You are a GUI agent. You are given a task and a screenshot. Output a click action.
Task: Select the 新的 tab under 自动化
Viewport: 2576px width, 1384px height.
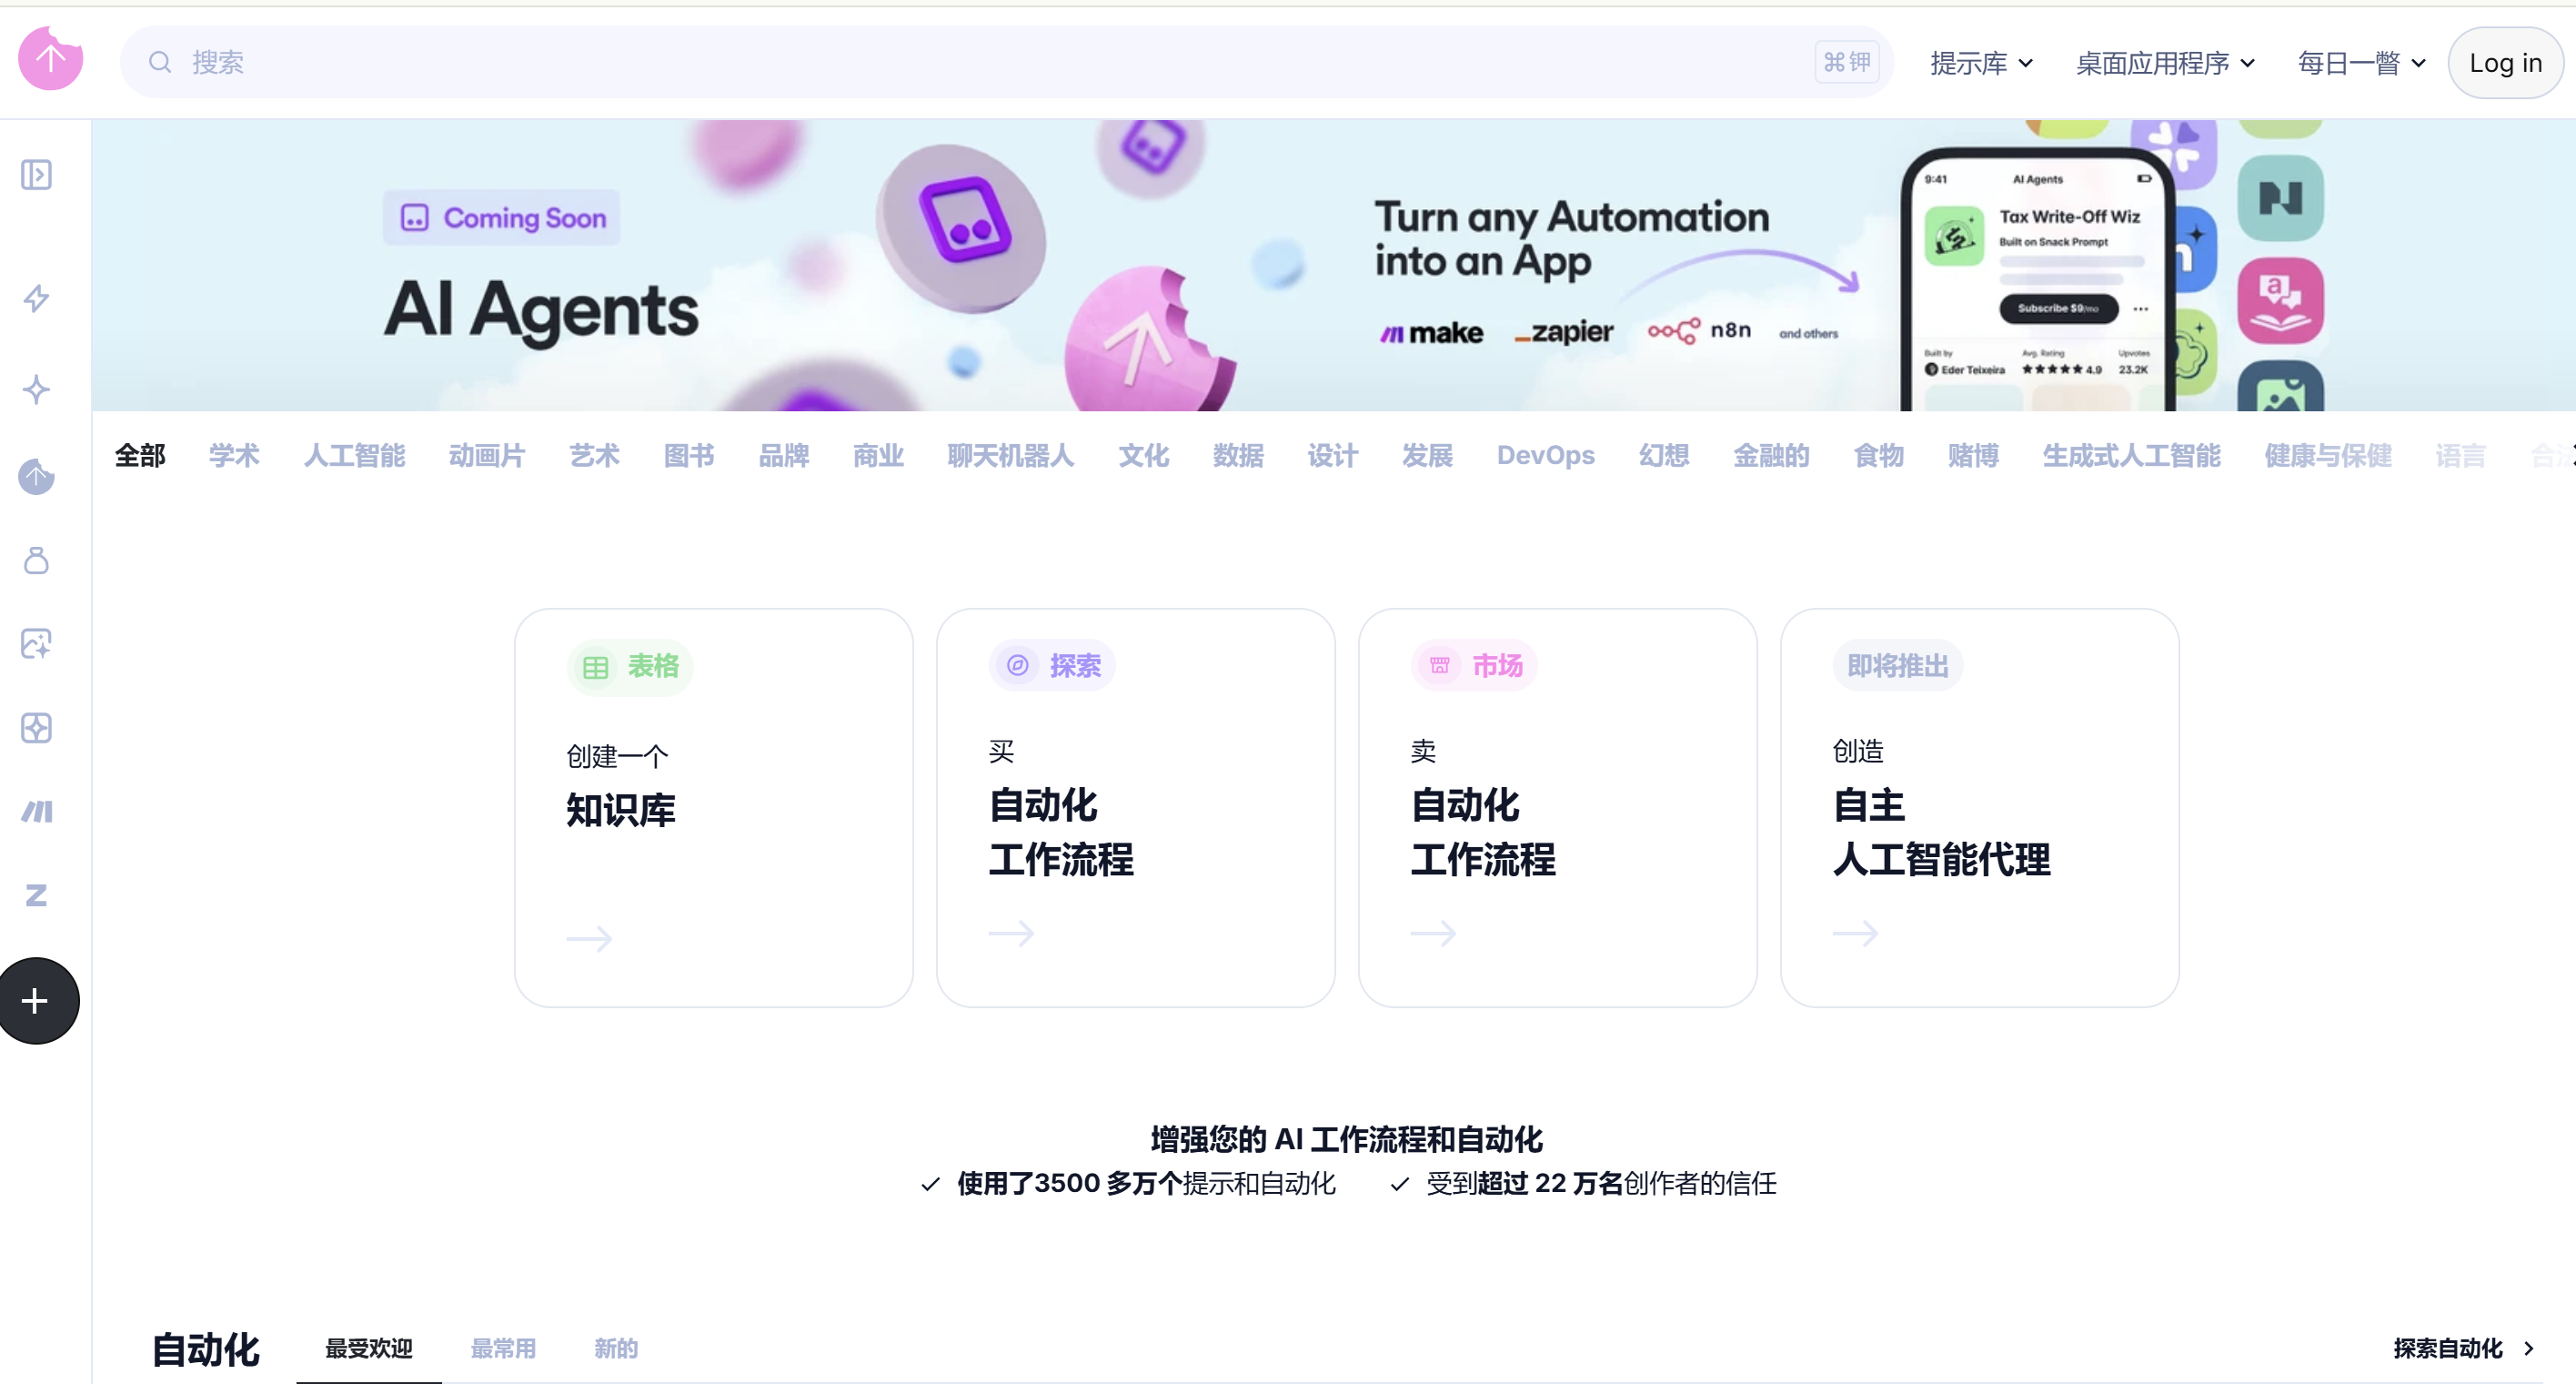coord(616,1348)
